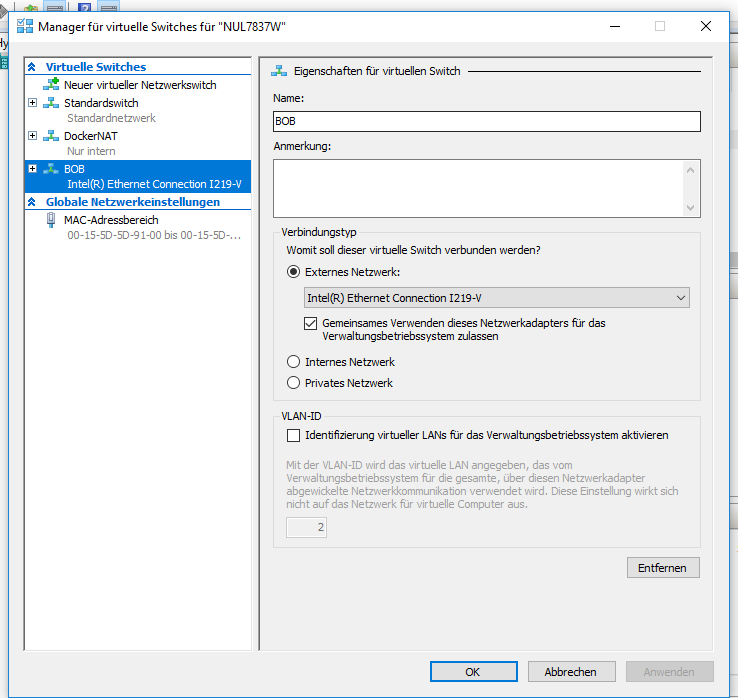Click the Globale Netzwerkeinstellungen header
Viewport: 738px width, 698px height.
tap(133, 202)
